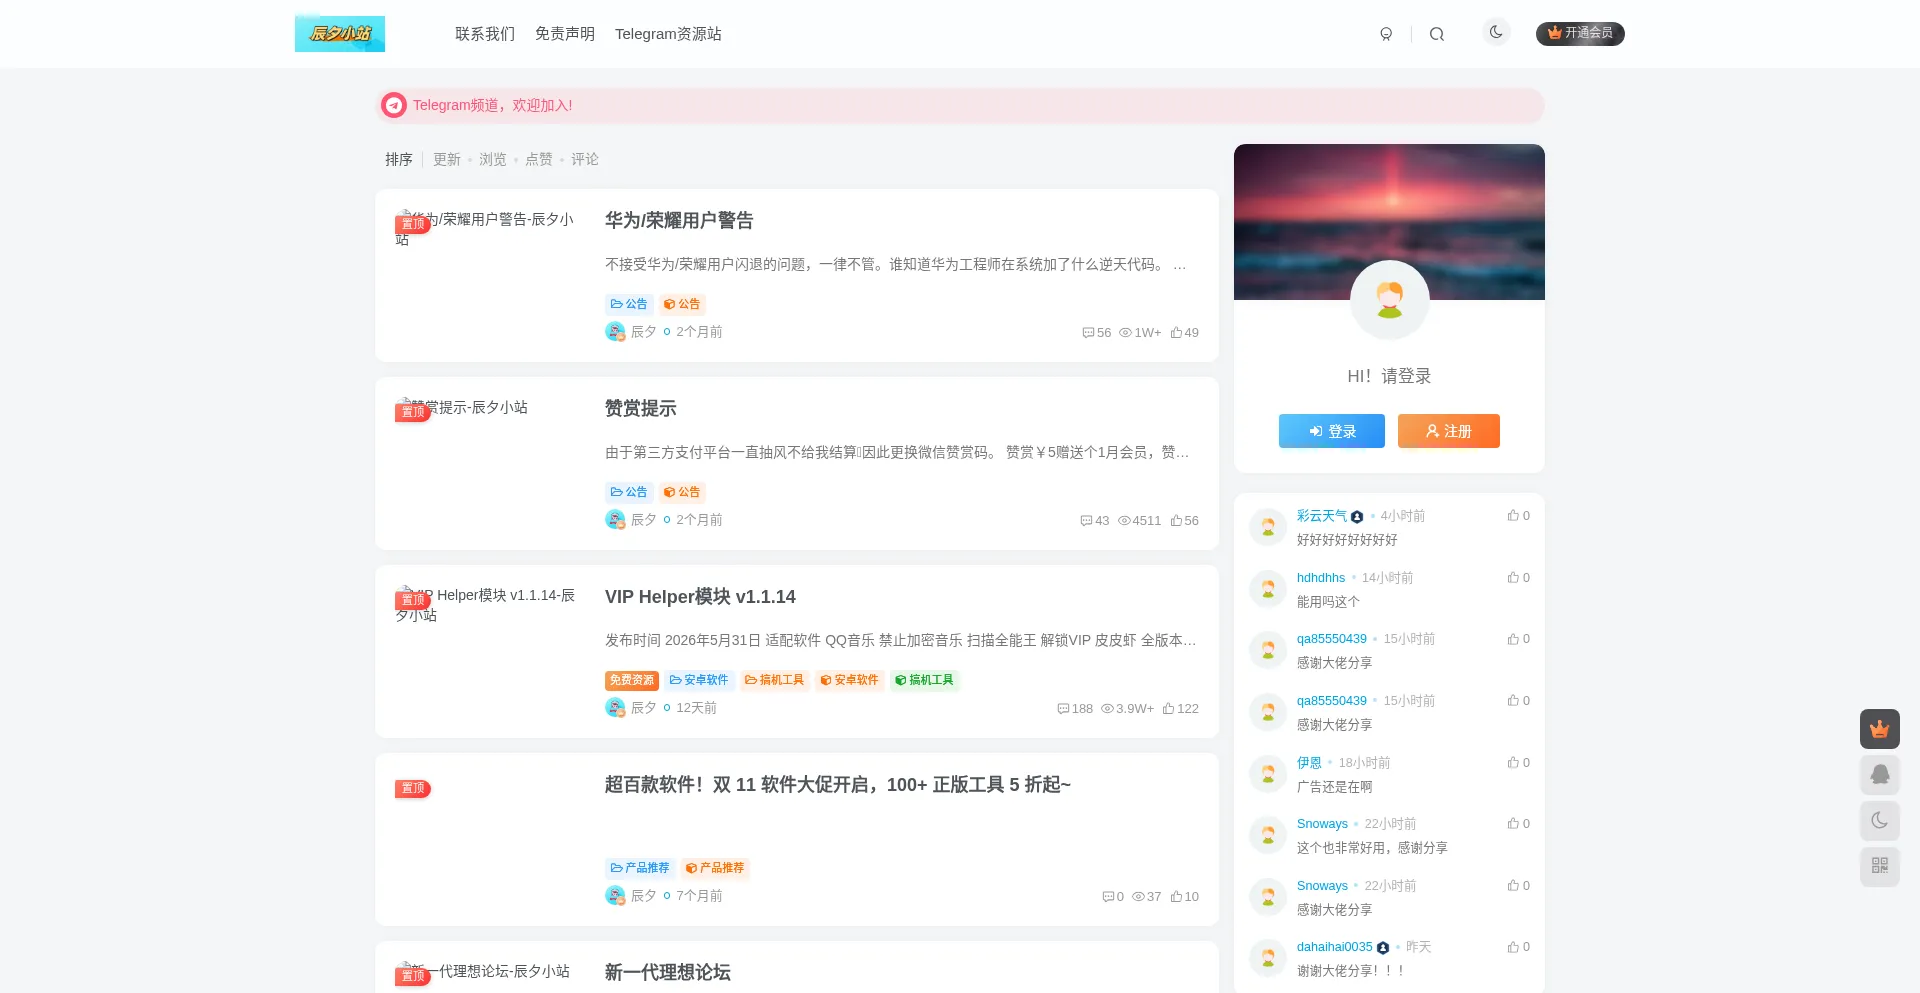Click author avatar 辰夕 on 华为 post

pos(615,331)
